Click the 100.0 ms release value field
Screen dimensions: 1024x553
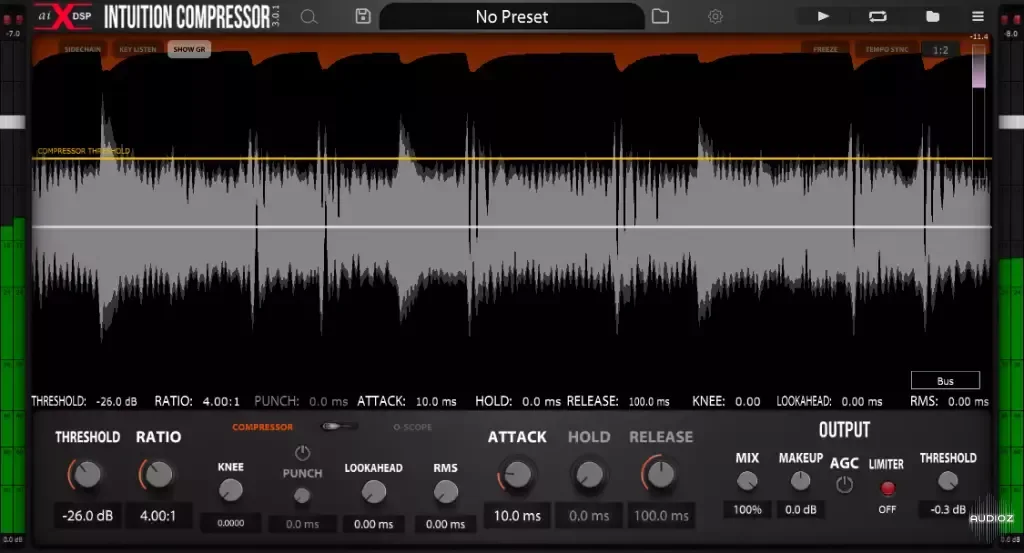click(x=661, y=516)
